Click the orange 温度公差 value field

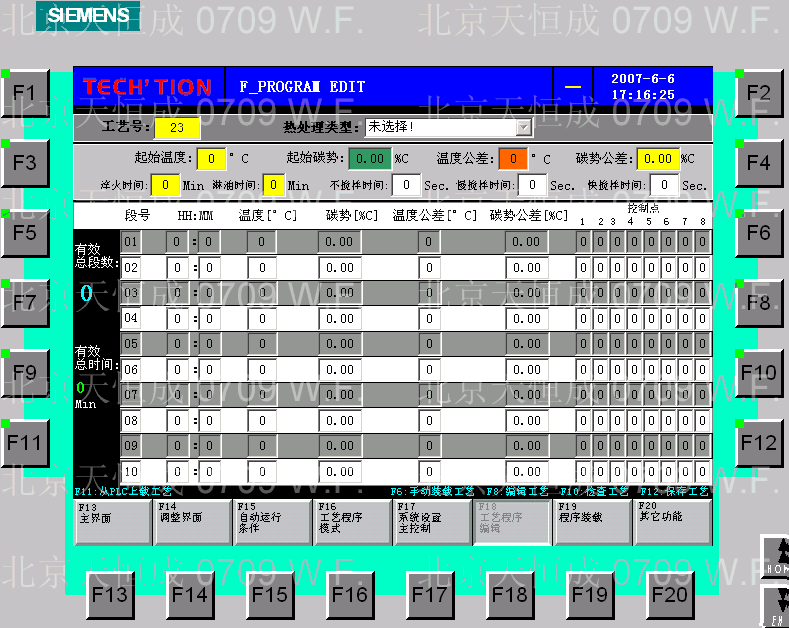512,159
